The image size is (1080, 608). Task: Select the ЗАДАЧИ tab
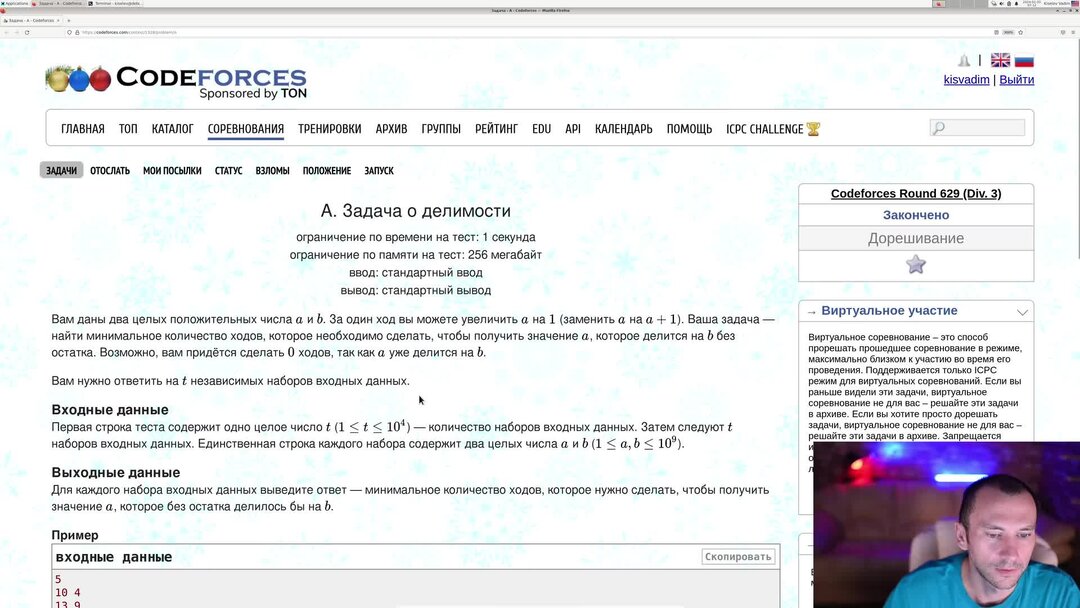[61, 170]
